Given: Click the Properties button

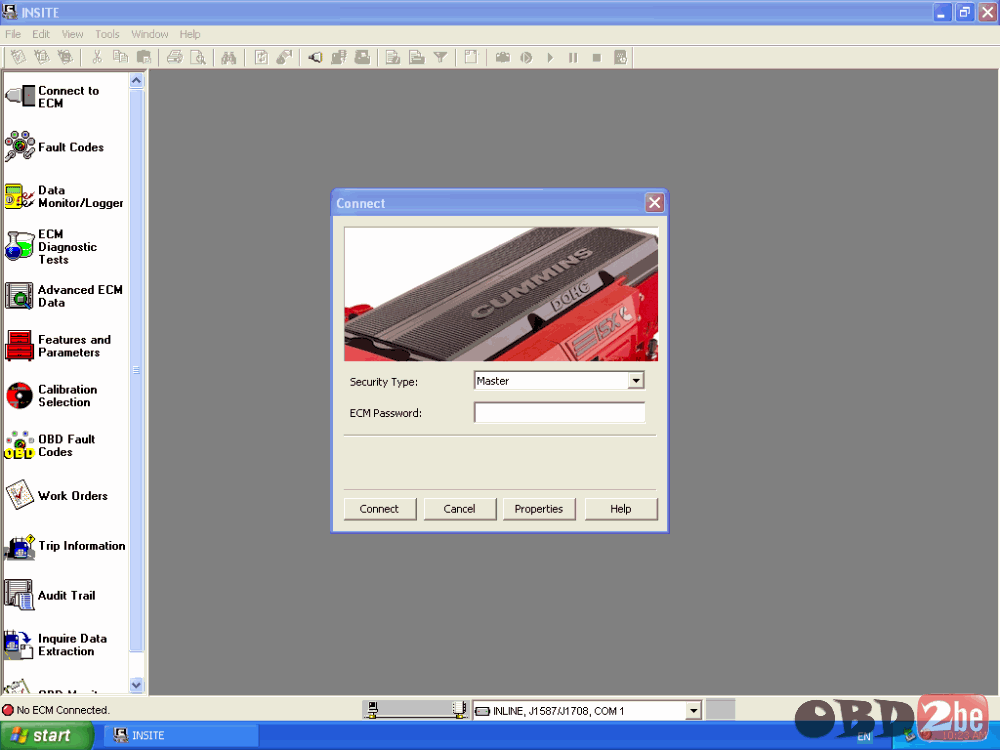Looking at the screenshot, I should coord(539,509).
